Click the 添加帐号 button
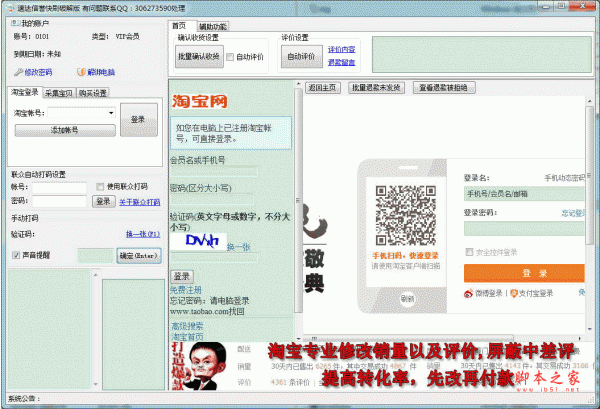 [x=65, y=130]
